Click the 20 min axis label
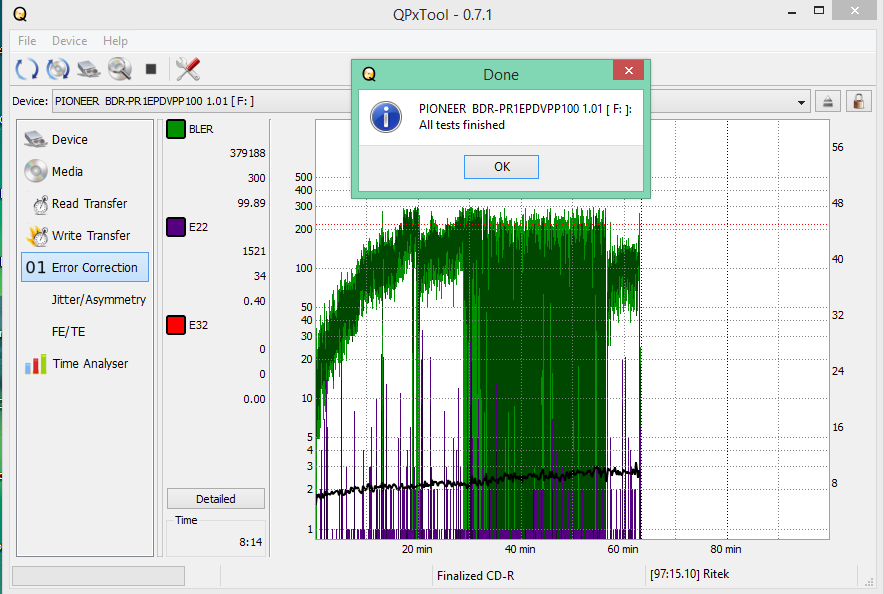The height and width of the screenshot is (594, 884). pos(417,549)
